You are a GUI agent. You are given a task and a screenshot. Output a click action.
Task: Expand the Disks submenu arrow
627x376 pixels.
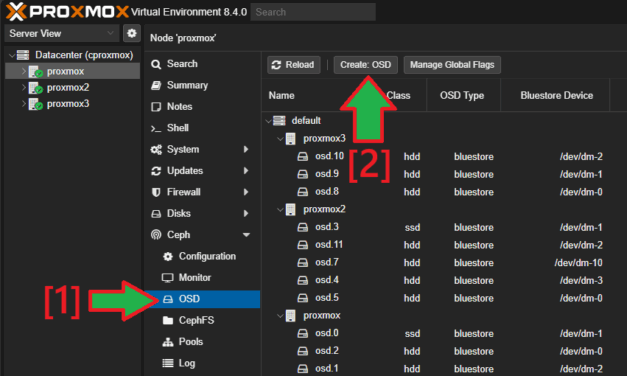click(x=246, y=214)
